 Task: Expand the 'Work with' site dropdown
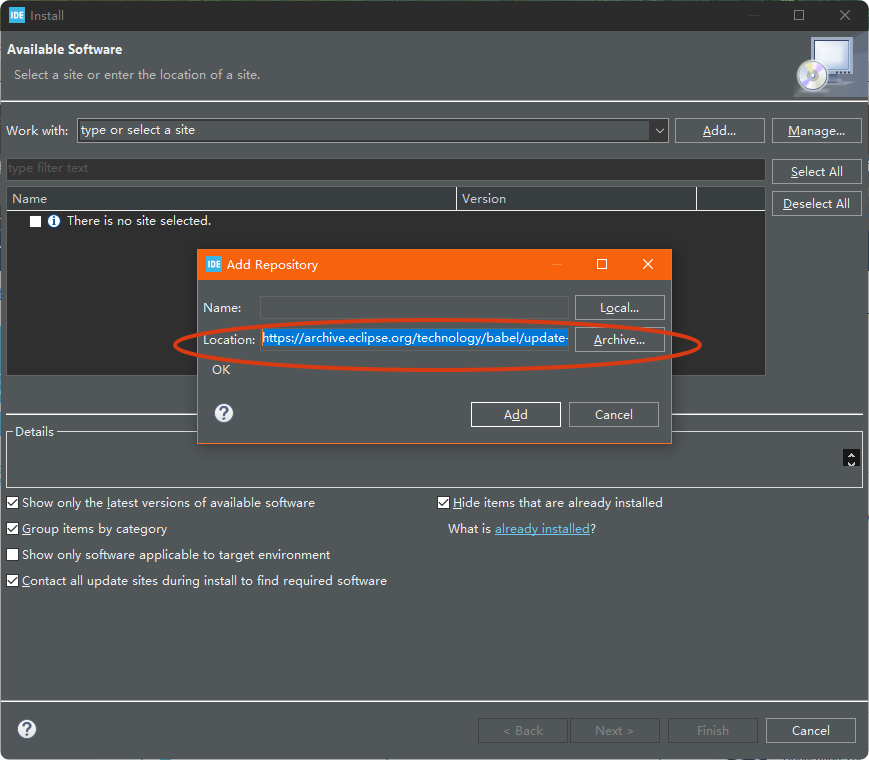tap(658, 130)
